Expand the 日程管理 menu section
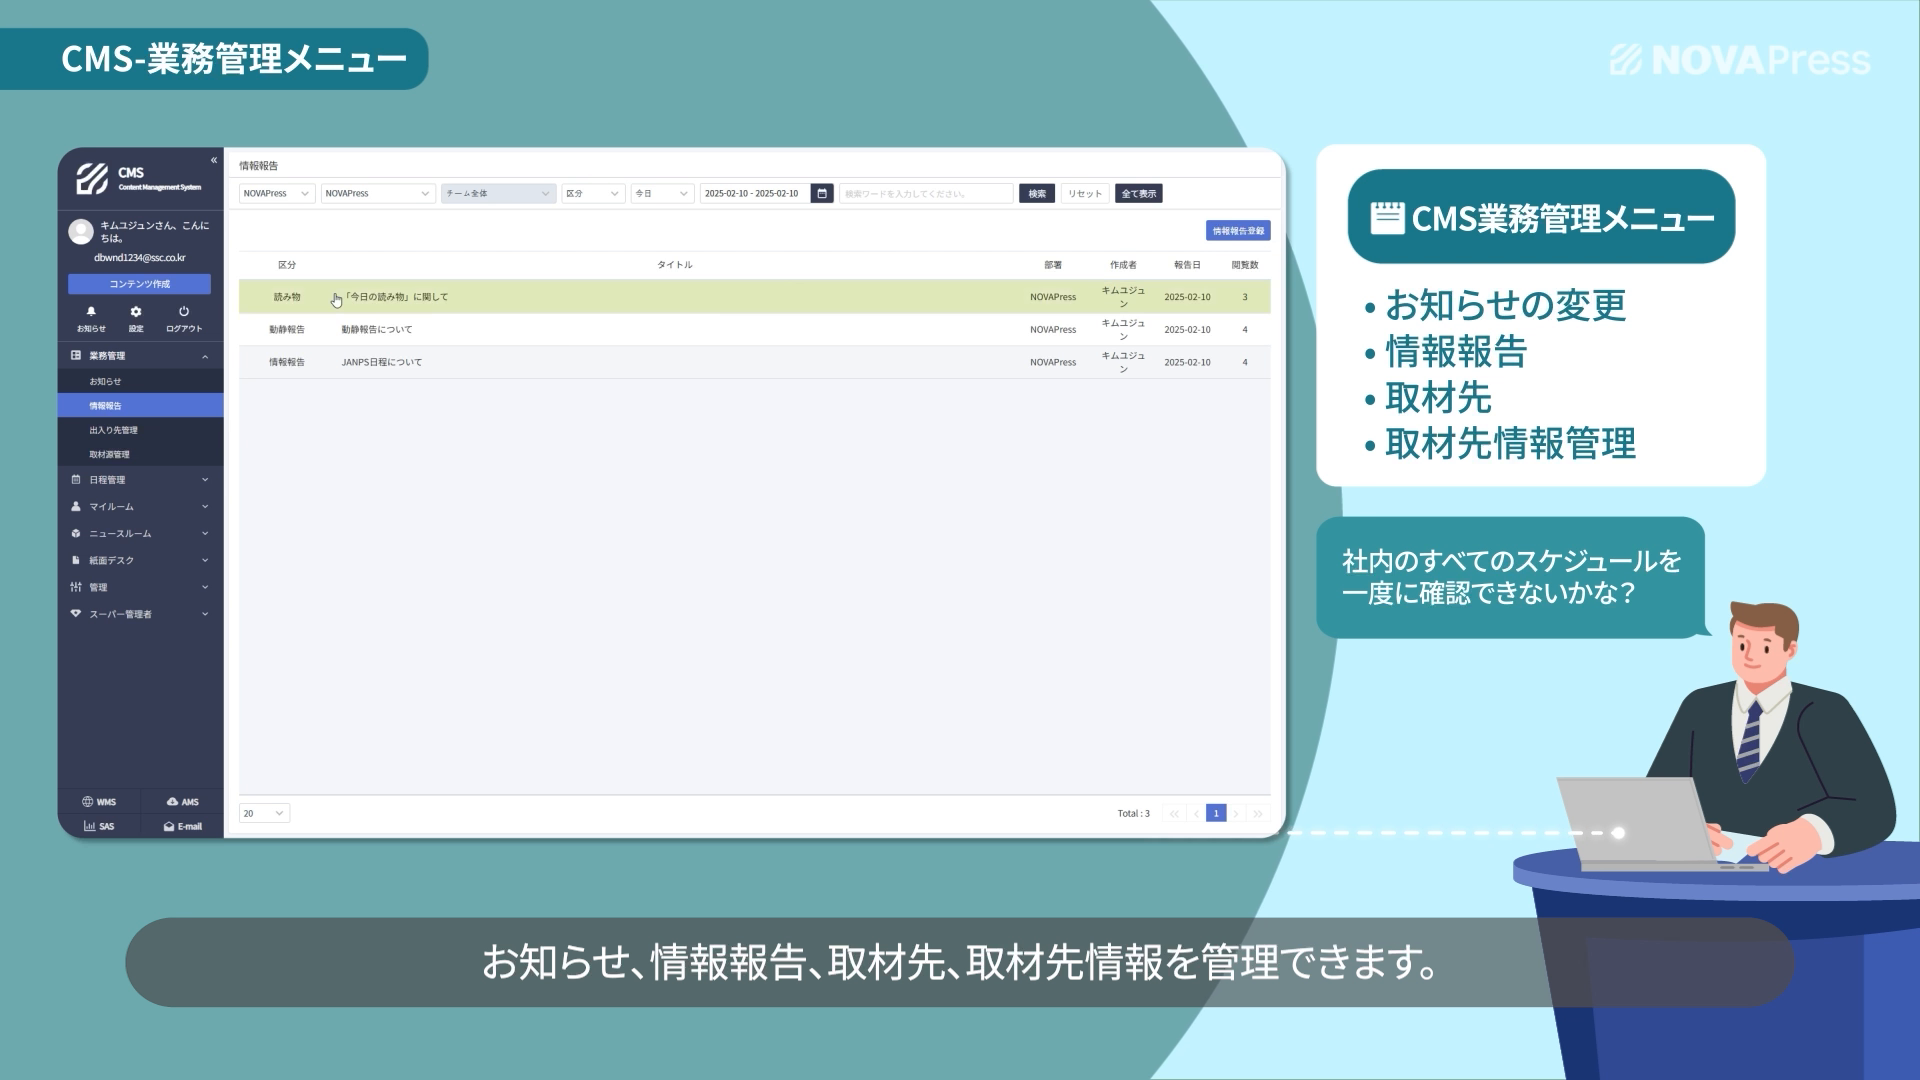This screenshot has height=1080, width=1920. tap(205, 480)
